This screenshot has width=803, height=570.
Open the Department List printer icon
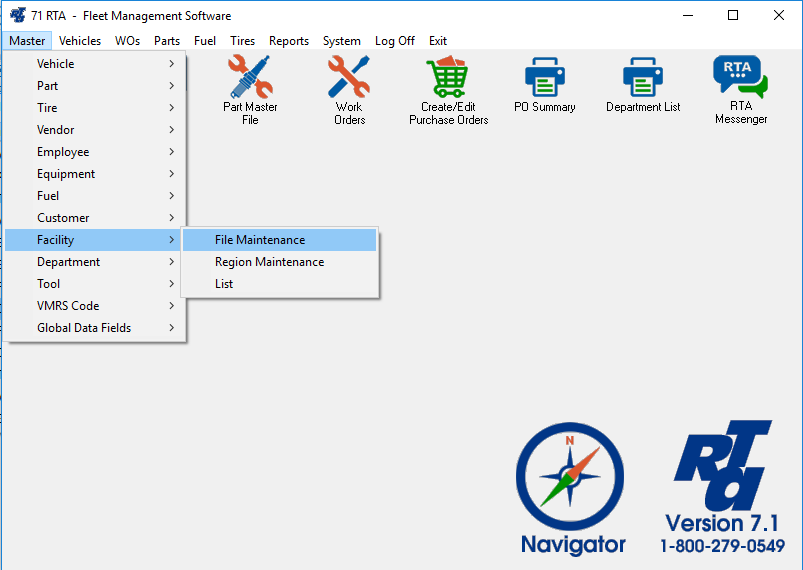click(x=643, y=78)
